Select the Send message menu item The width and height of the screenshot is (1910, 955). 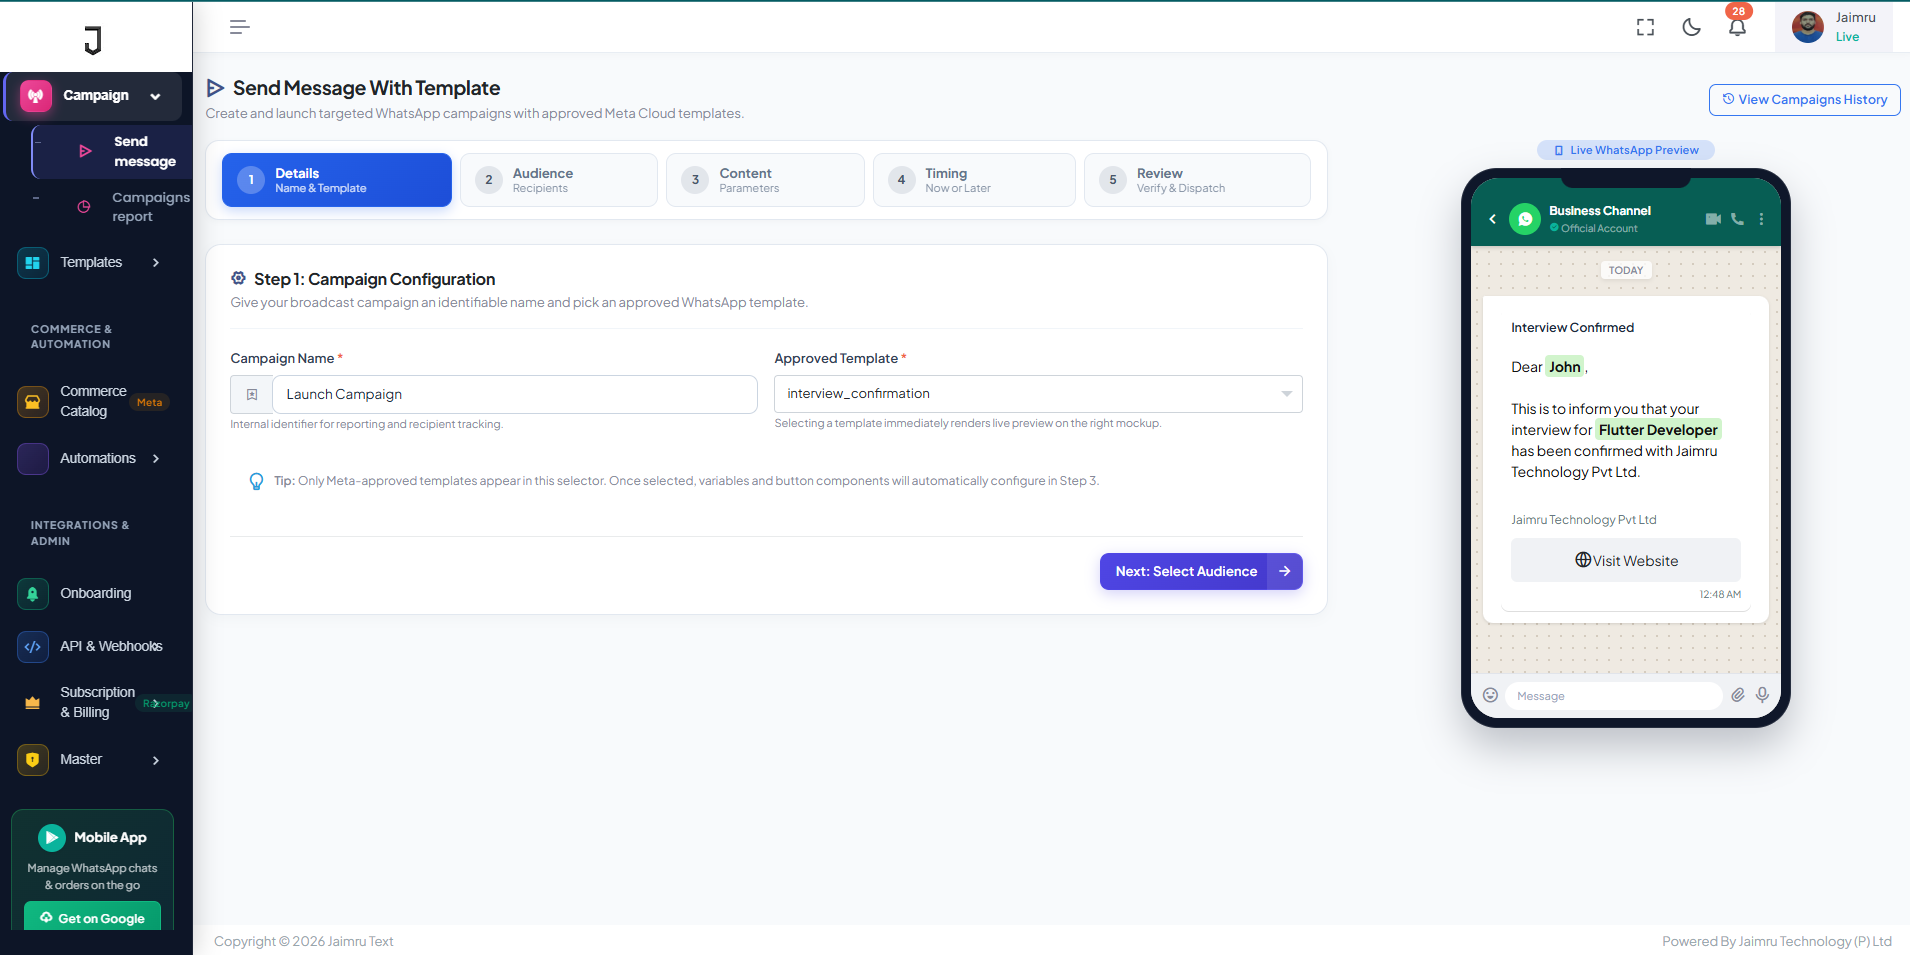click(x=112, y=151)
